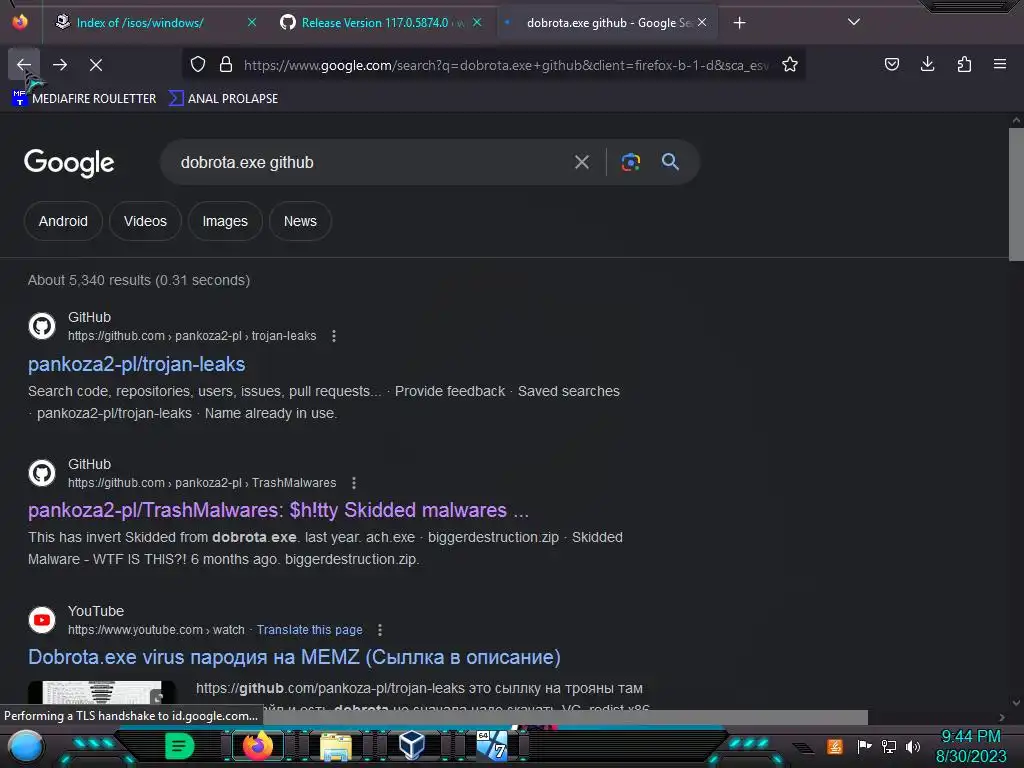This screenshot has height=768, width=1024.
Task: Submit search with the magnifier icon
Action: click(x=670, y=162)
